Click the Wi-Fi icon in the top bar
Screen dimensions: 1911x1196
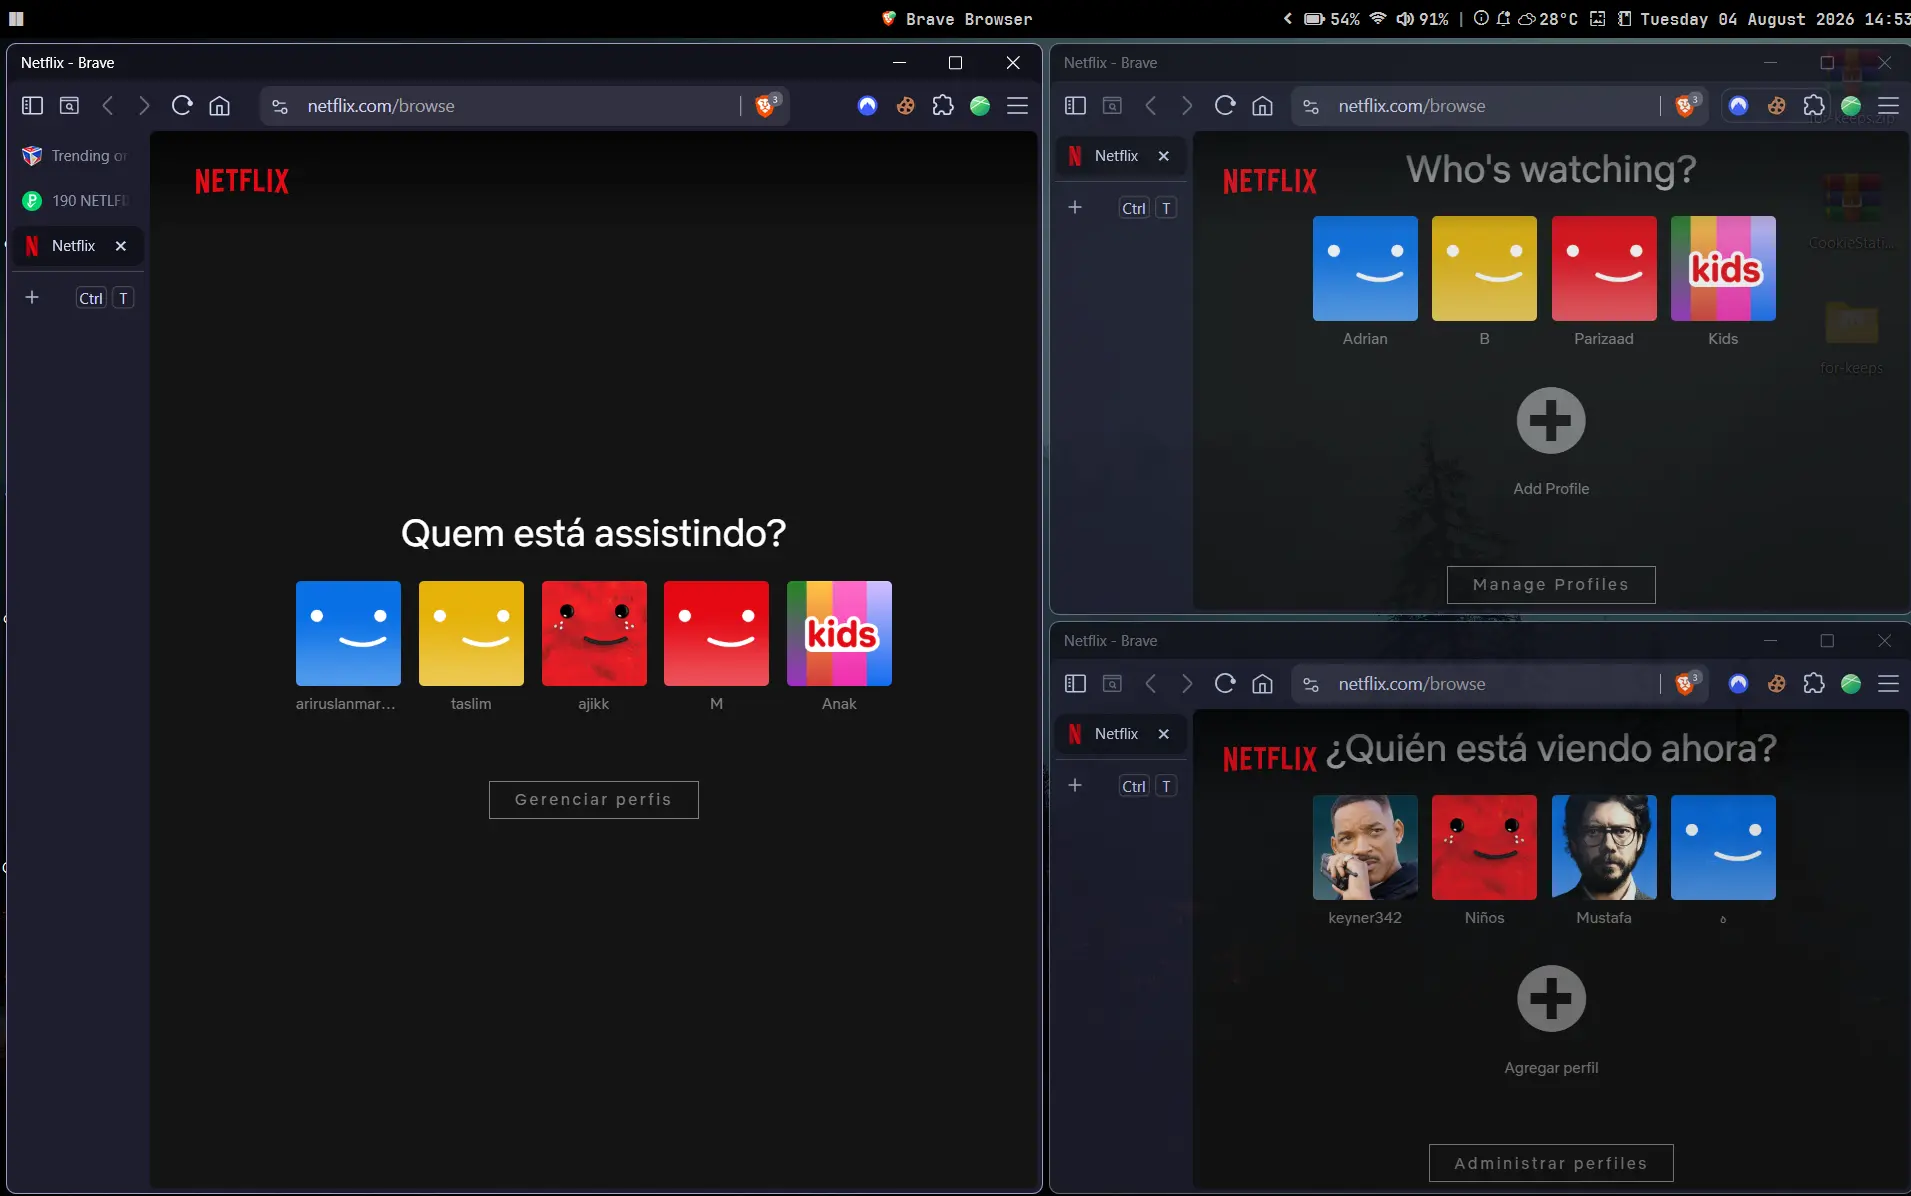click(1378, 19)
